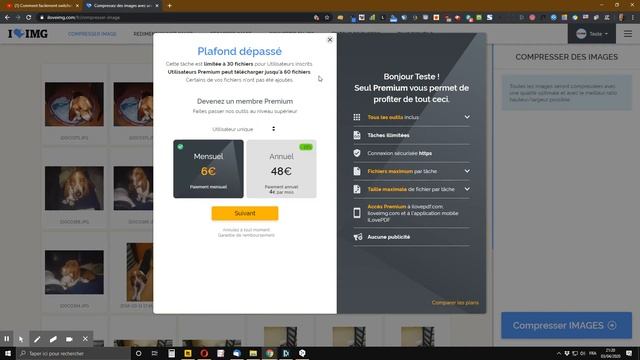This screenshot has width=640, height=360.
Task: Open the Teste user account menu
Action: 592,34
